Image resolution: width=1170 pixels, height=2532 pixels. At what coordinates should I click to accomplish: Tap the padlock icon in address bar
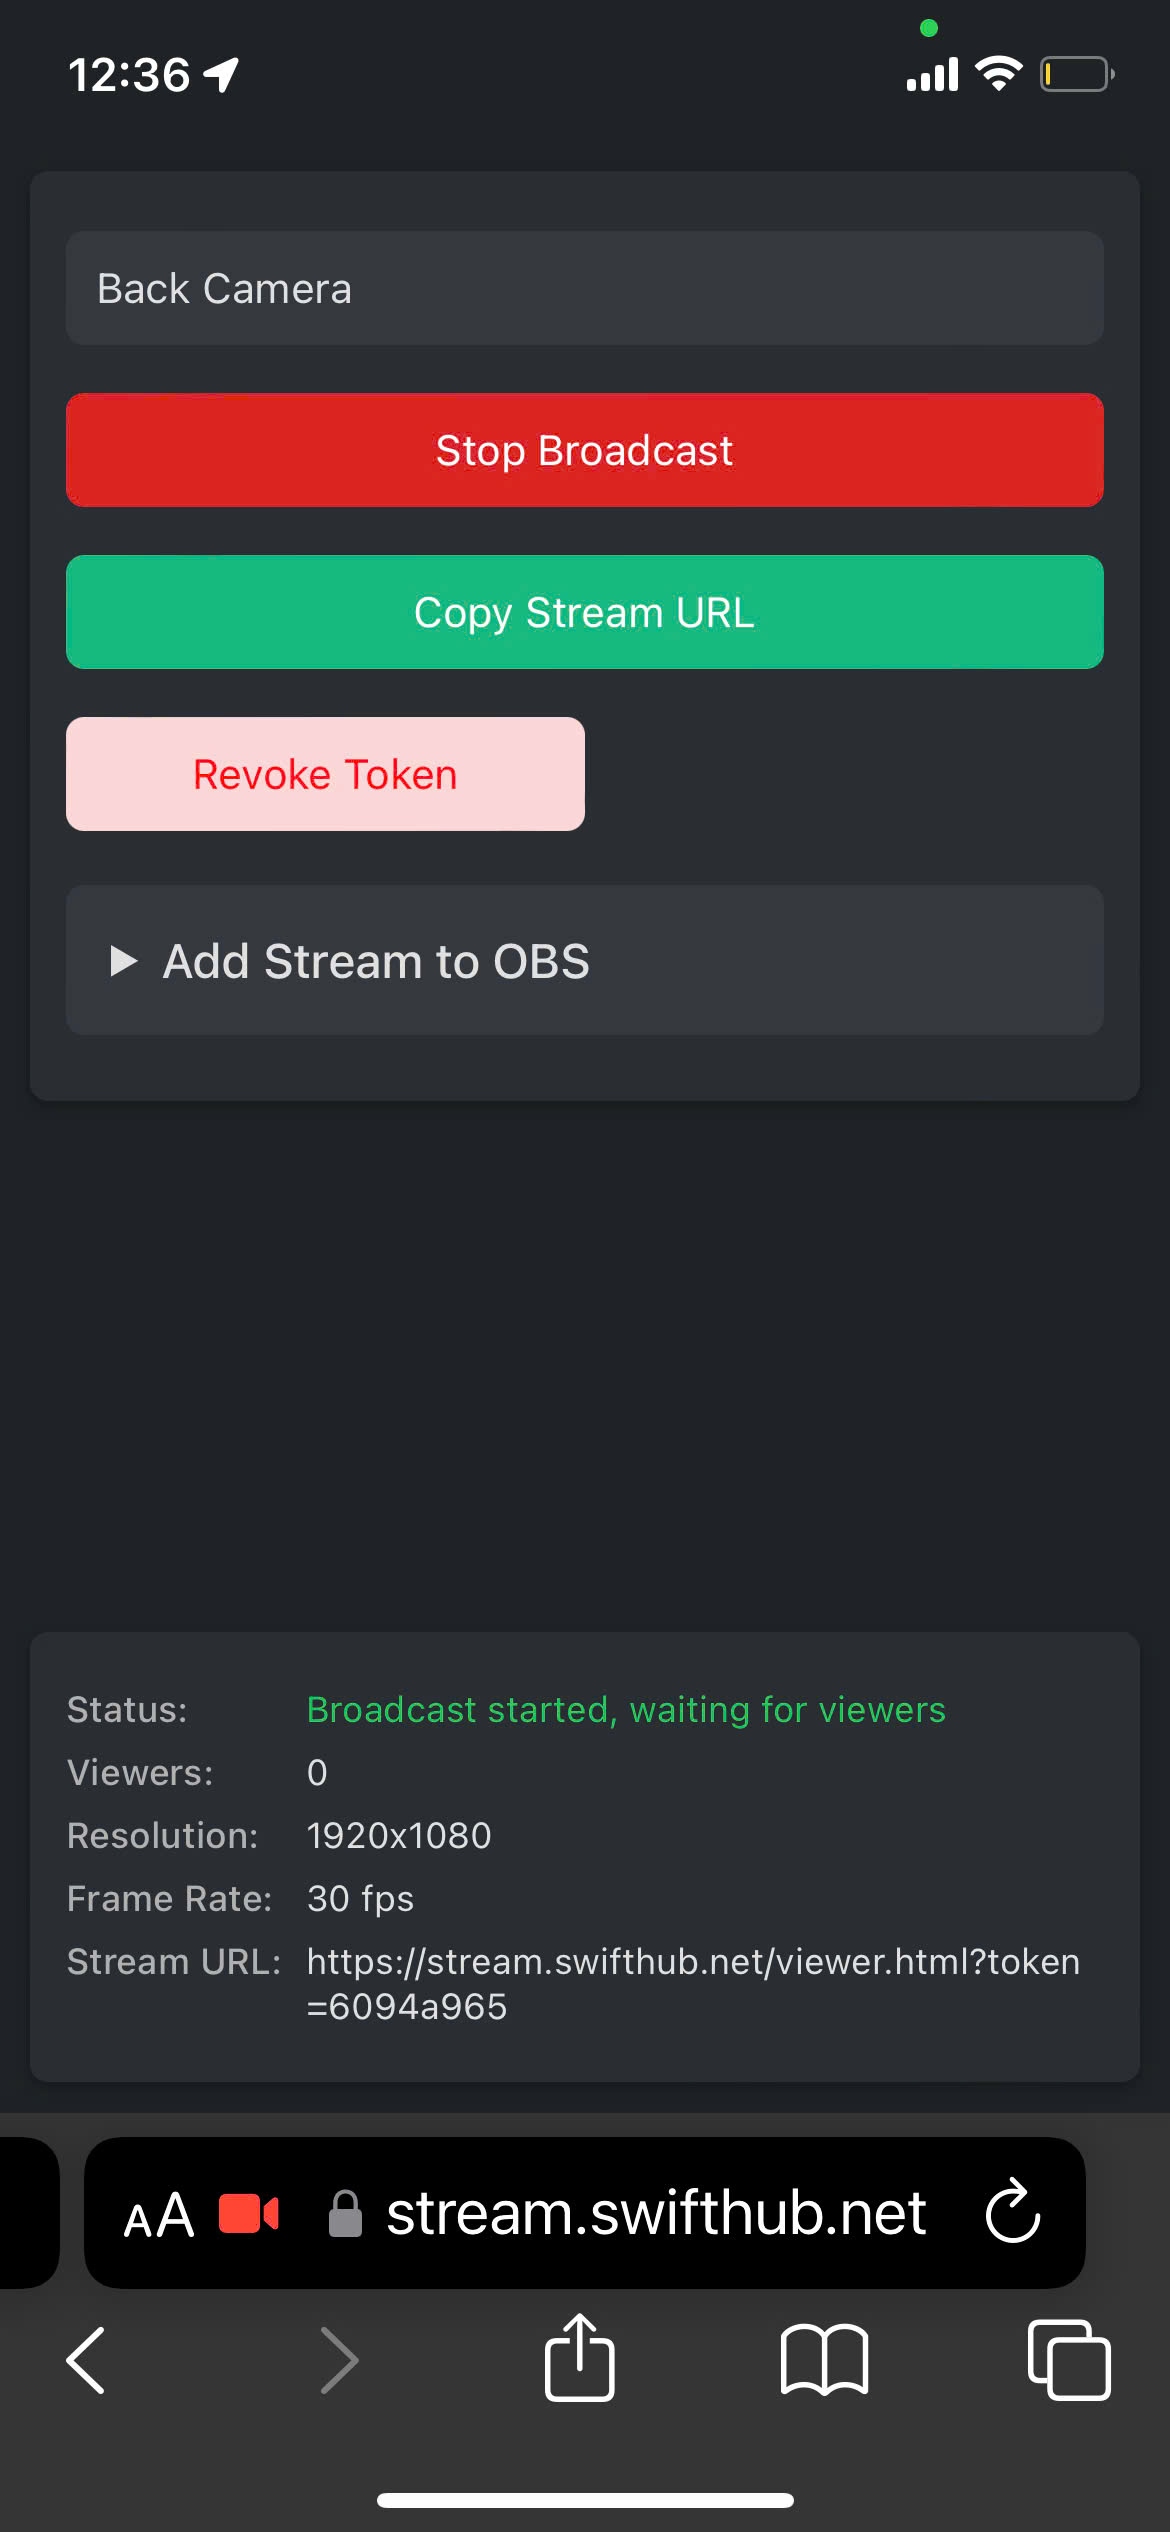pyautogui.click(x=345, y=2213)
